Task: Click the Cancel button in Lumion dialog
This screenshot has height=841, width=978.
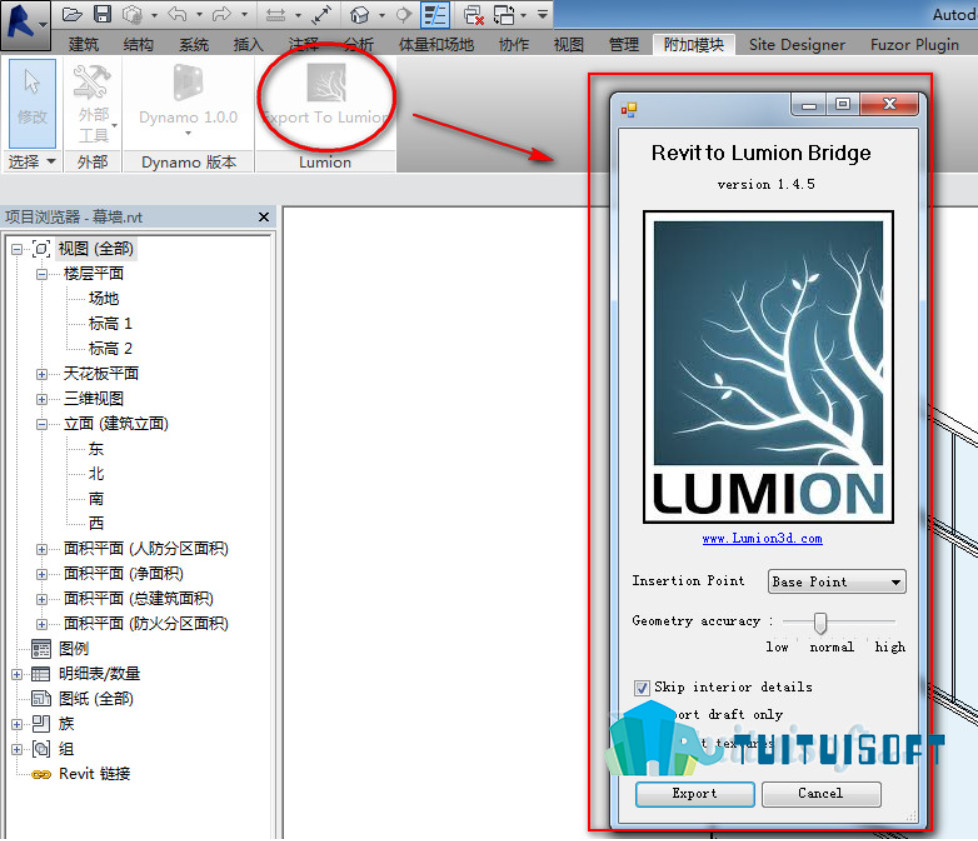Action: (x=821, y=794)
